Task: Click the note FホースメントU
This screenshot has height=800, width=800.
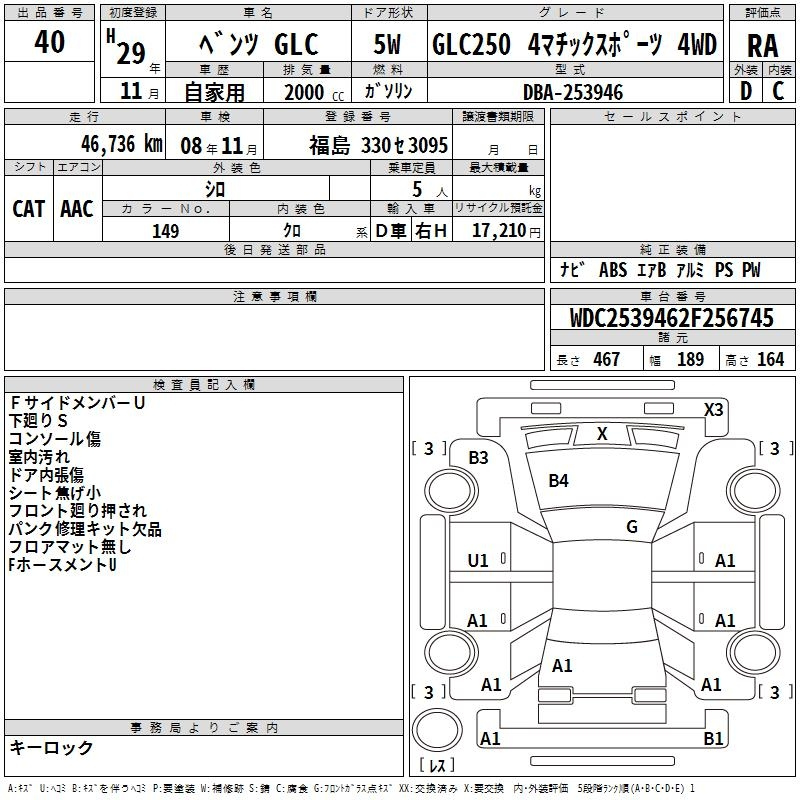Action: (62, 565)
